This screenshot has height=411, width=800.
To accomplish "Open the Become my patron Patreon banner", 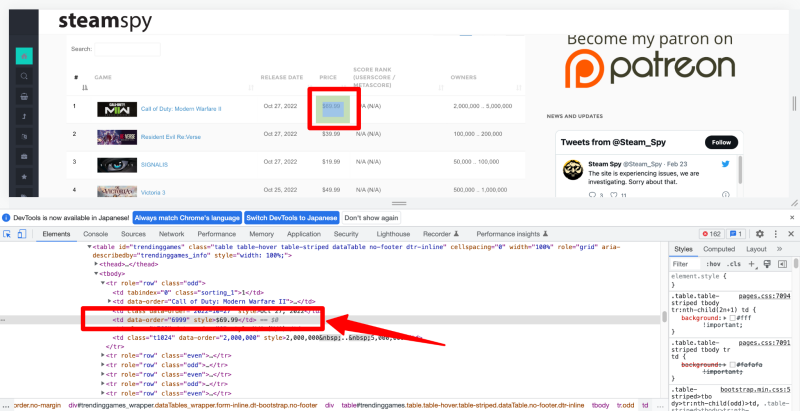I will pos(649,60).
